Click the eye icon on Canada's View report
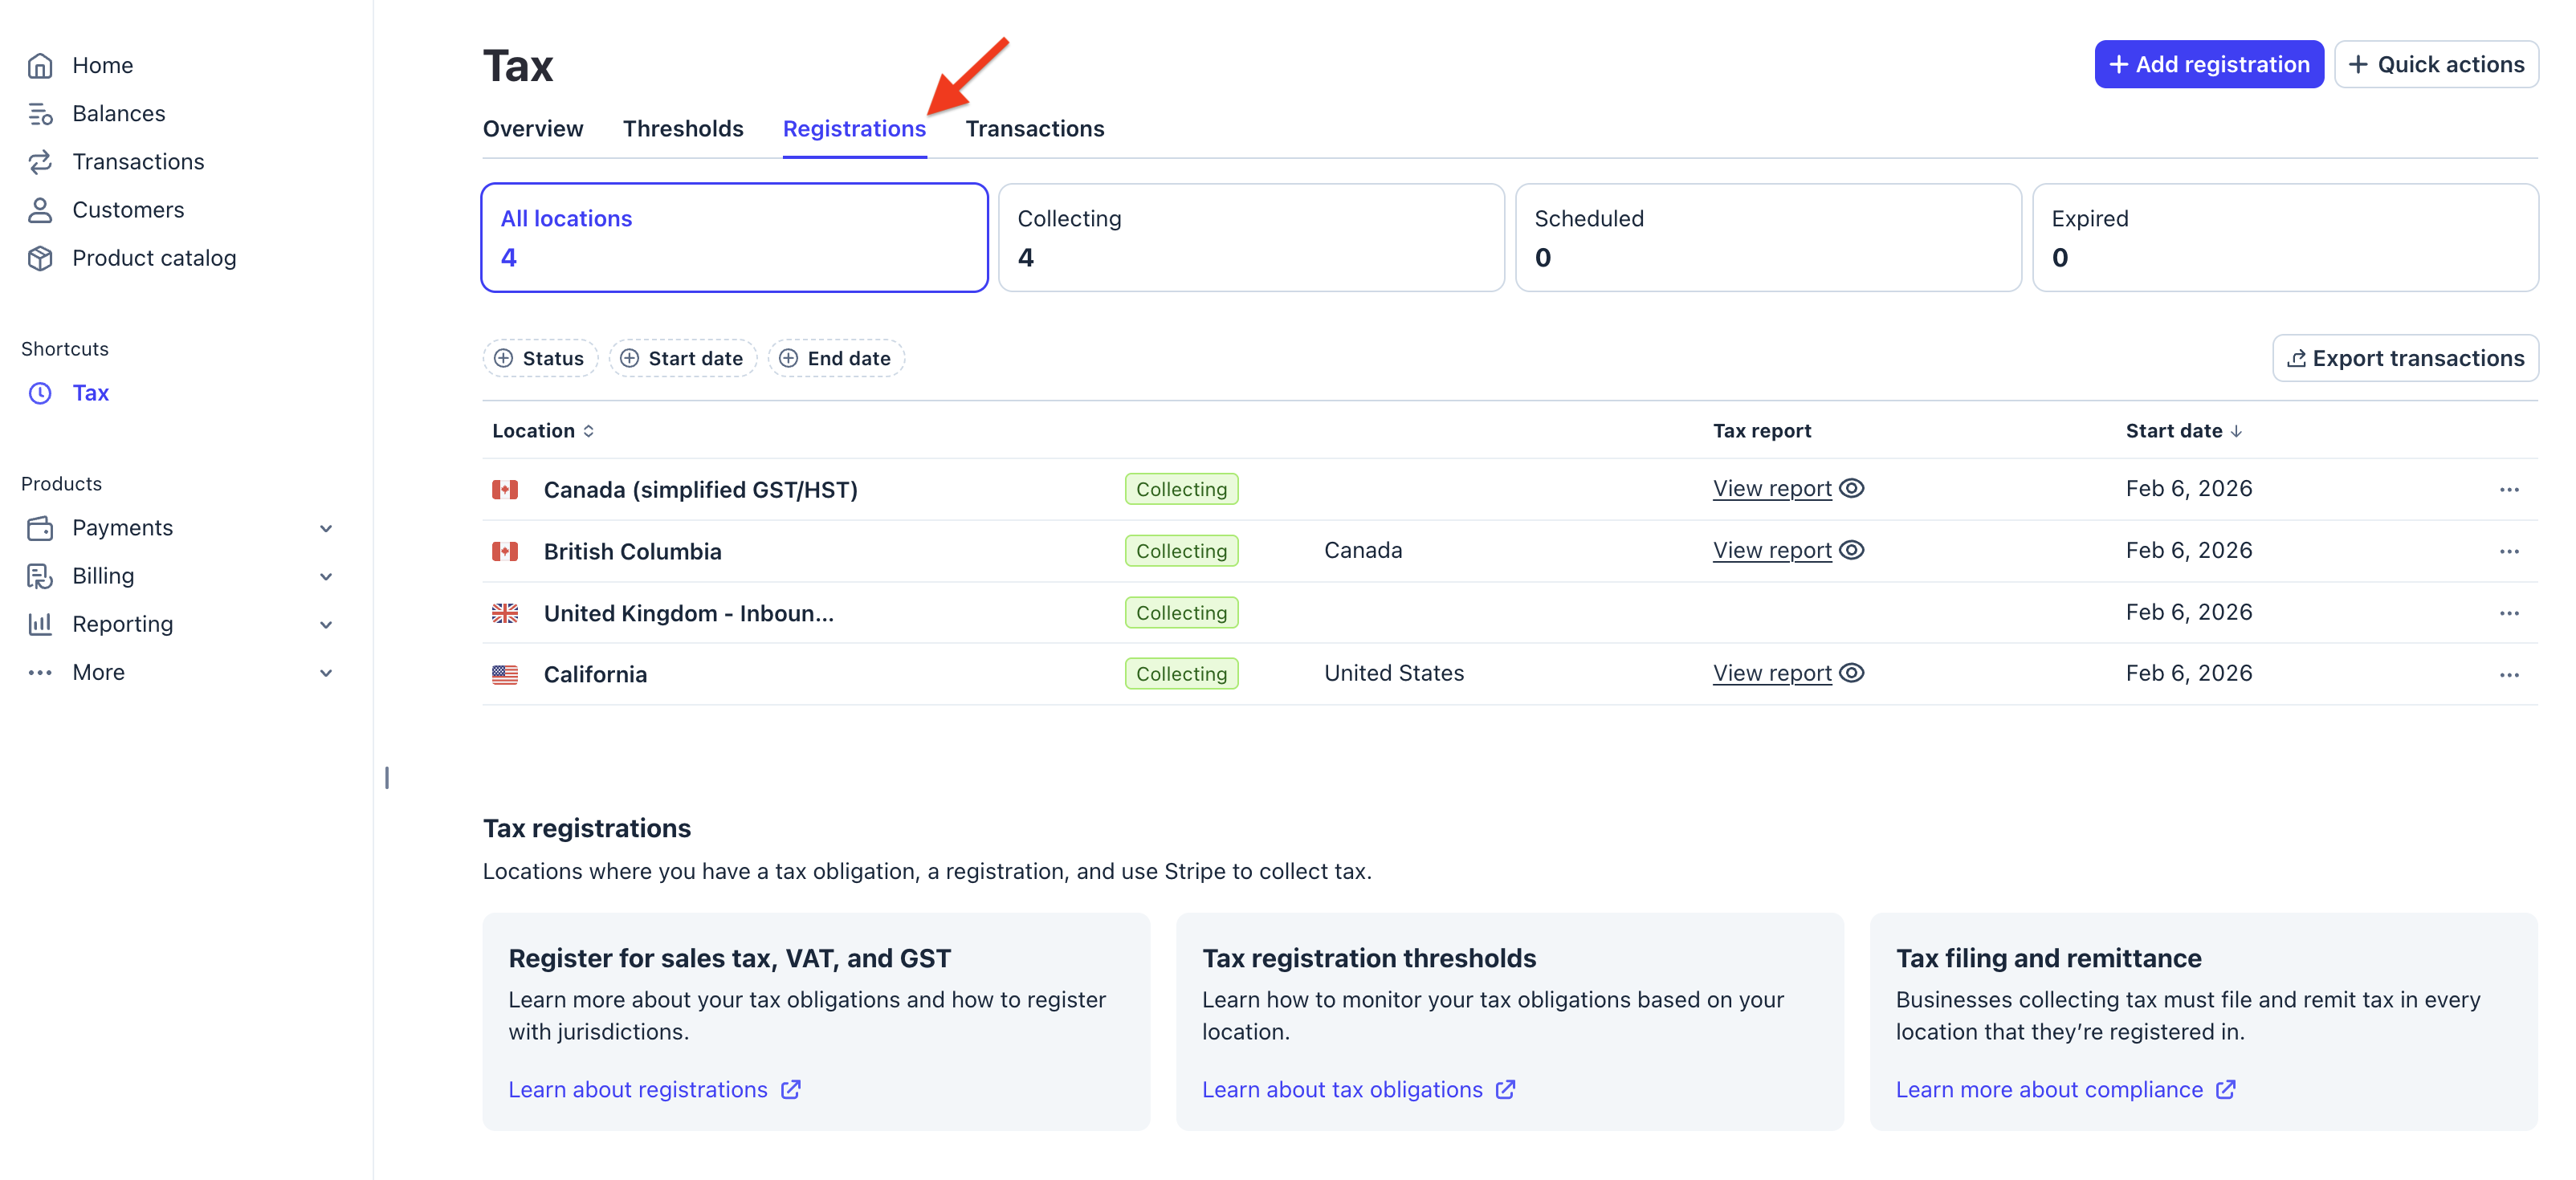The image size is (2576, 1180). [x=1852, y=488]
